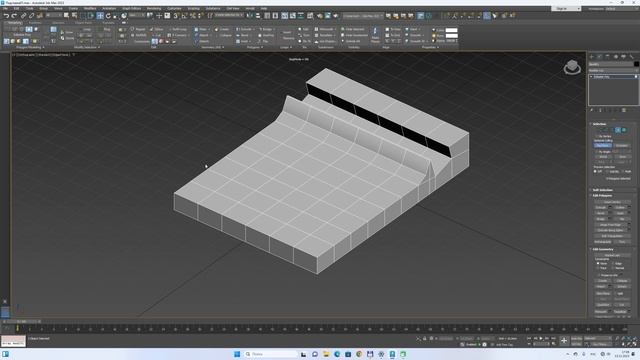Click the Redo arrow in main toolbar
640x360 pixels.
pyautogui.click(x=14, y=16)
